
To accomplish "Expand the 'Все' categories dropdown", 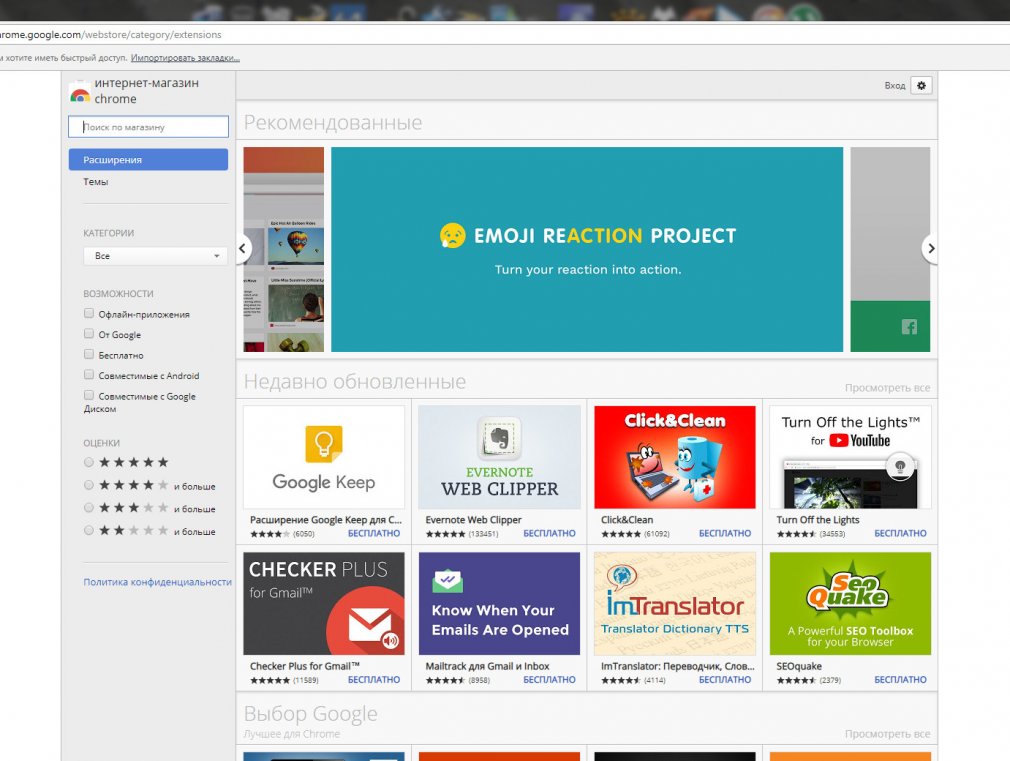I will (x=155, y=256).
